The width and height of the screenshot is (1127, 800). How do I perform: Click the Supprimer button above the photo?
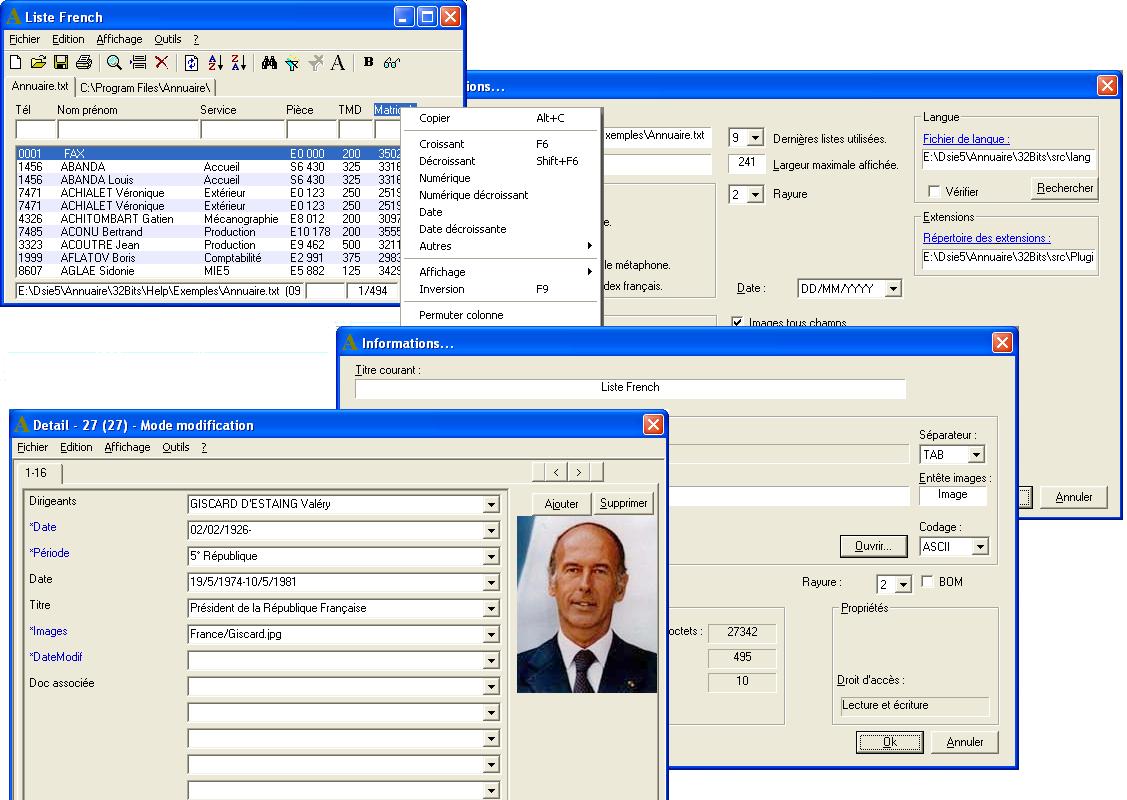pyautogui.click(x=623, y=504)
